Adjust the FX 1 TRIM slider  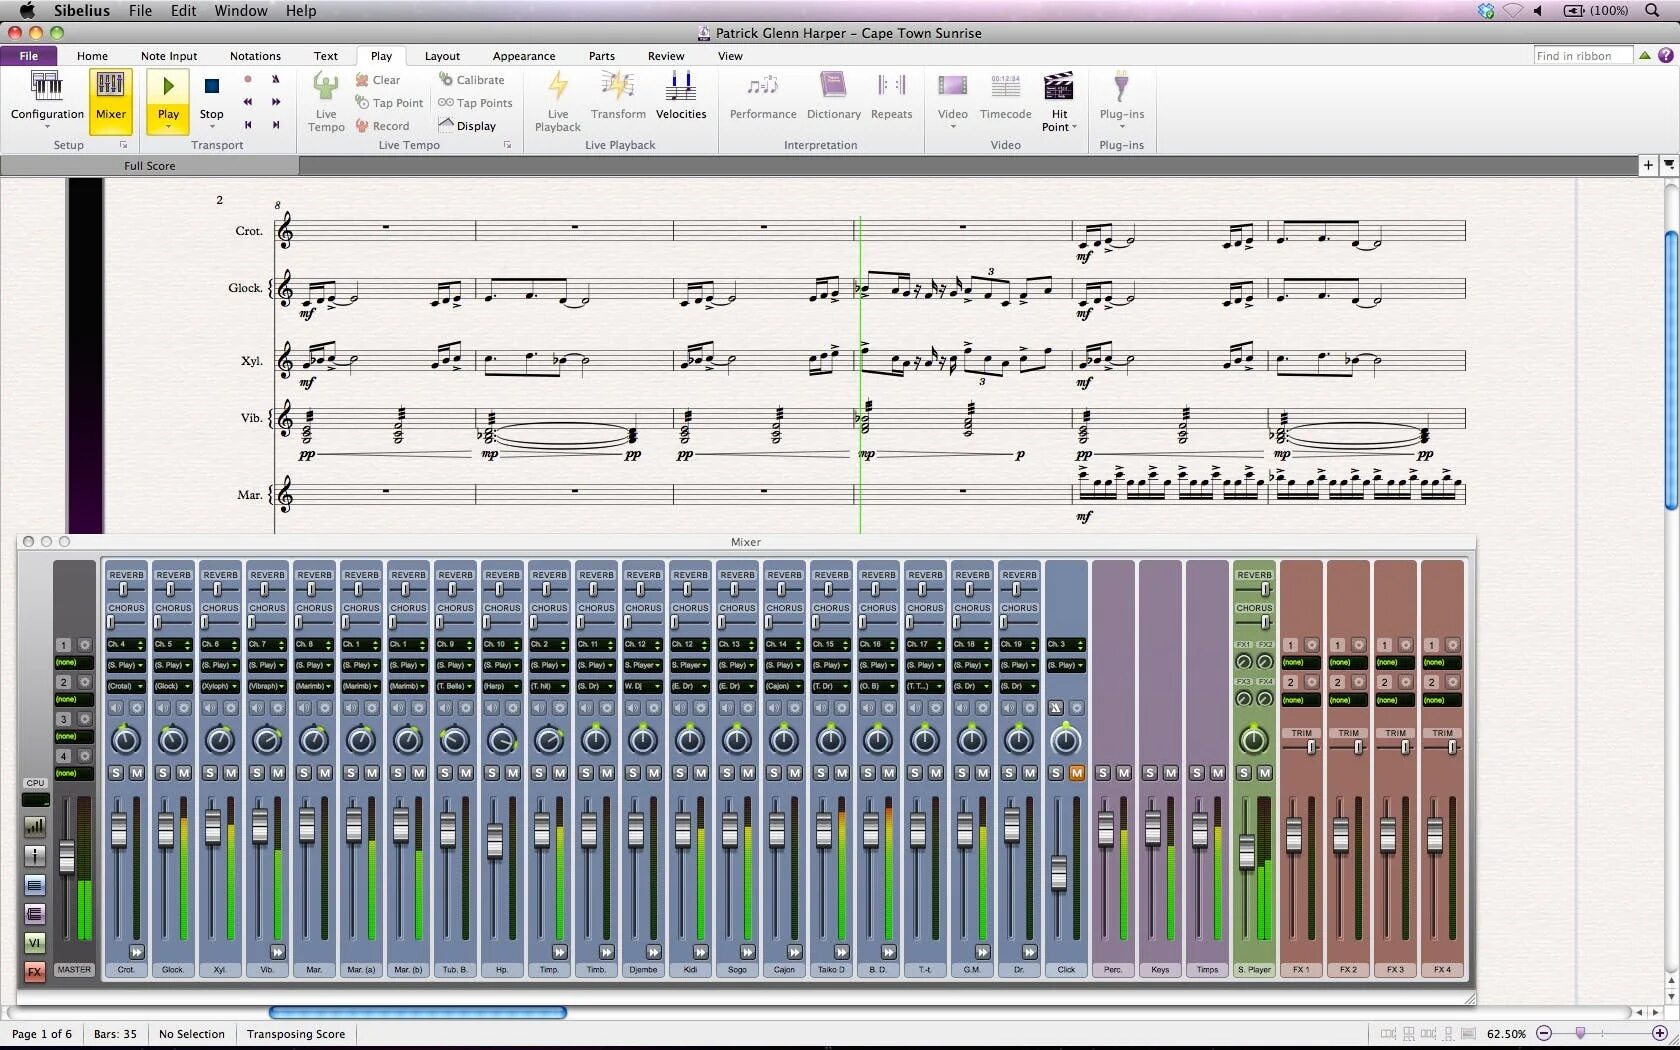click(1311, 747)
